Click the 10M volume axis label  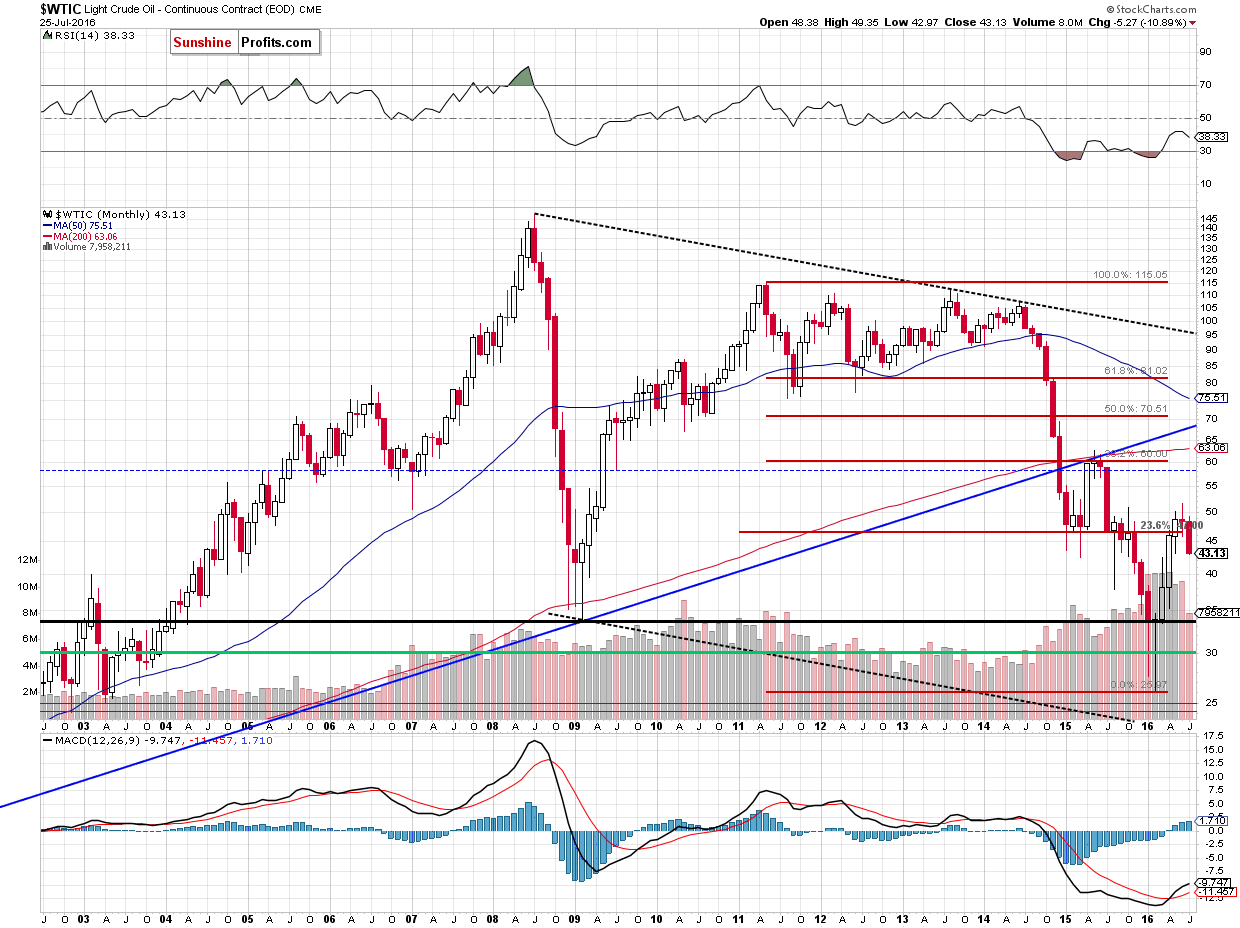tap(28, 586)
